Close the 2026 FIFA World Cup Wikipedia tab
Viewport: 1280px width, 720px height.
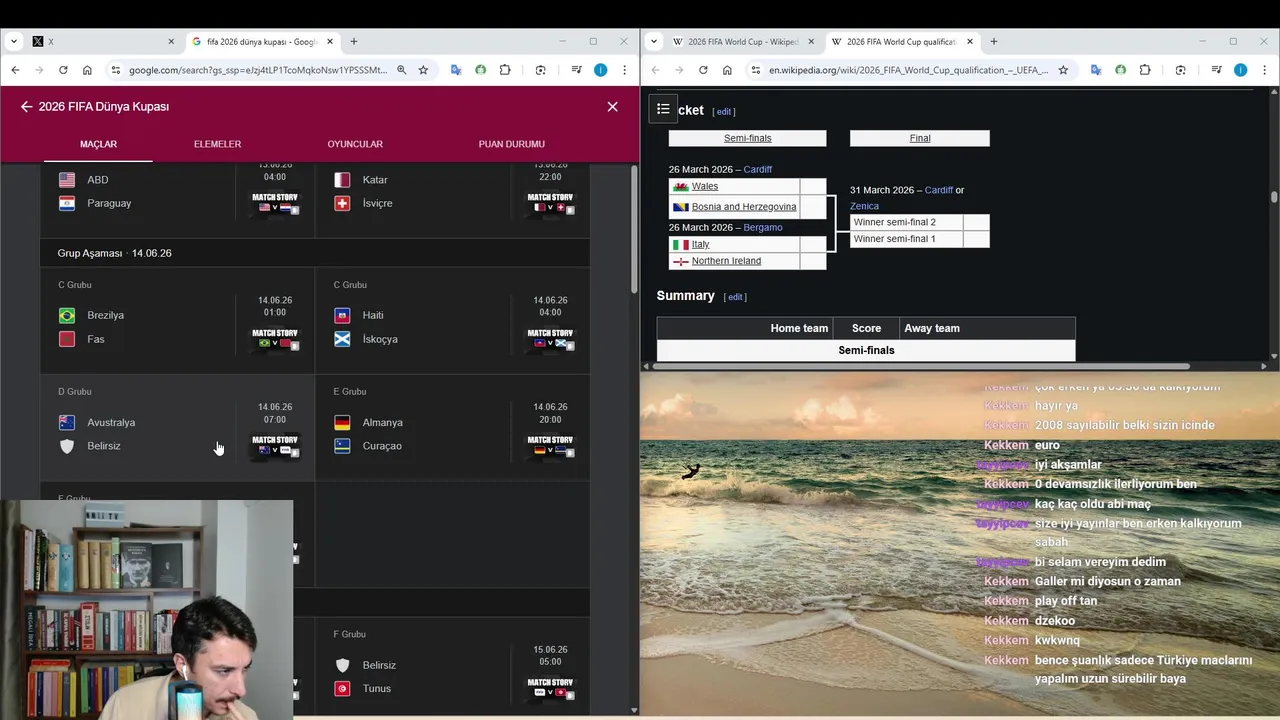[811, 42]
